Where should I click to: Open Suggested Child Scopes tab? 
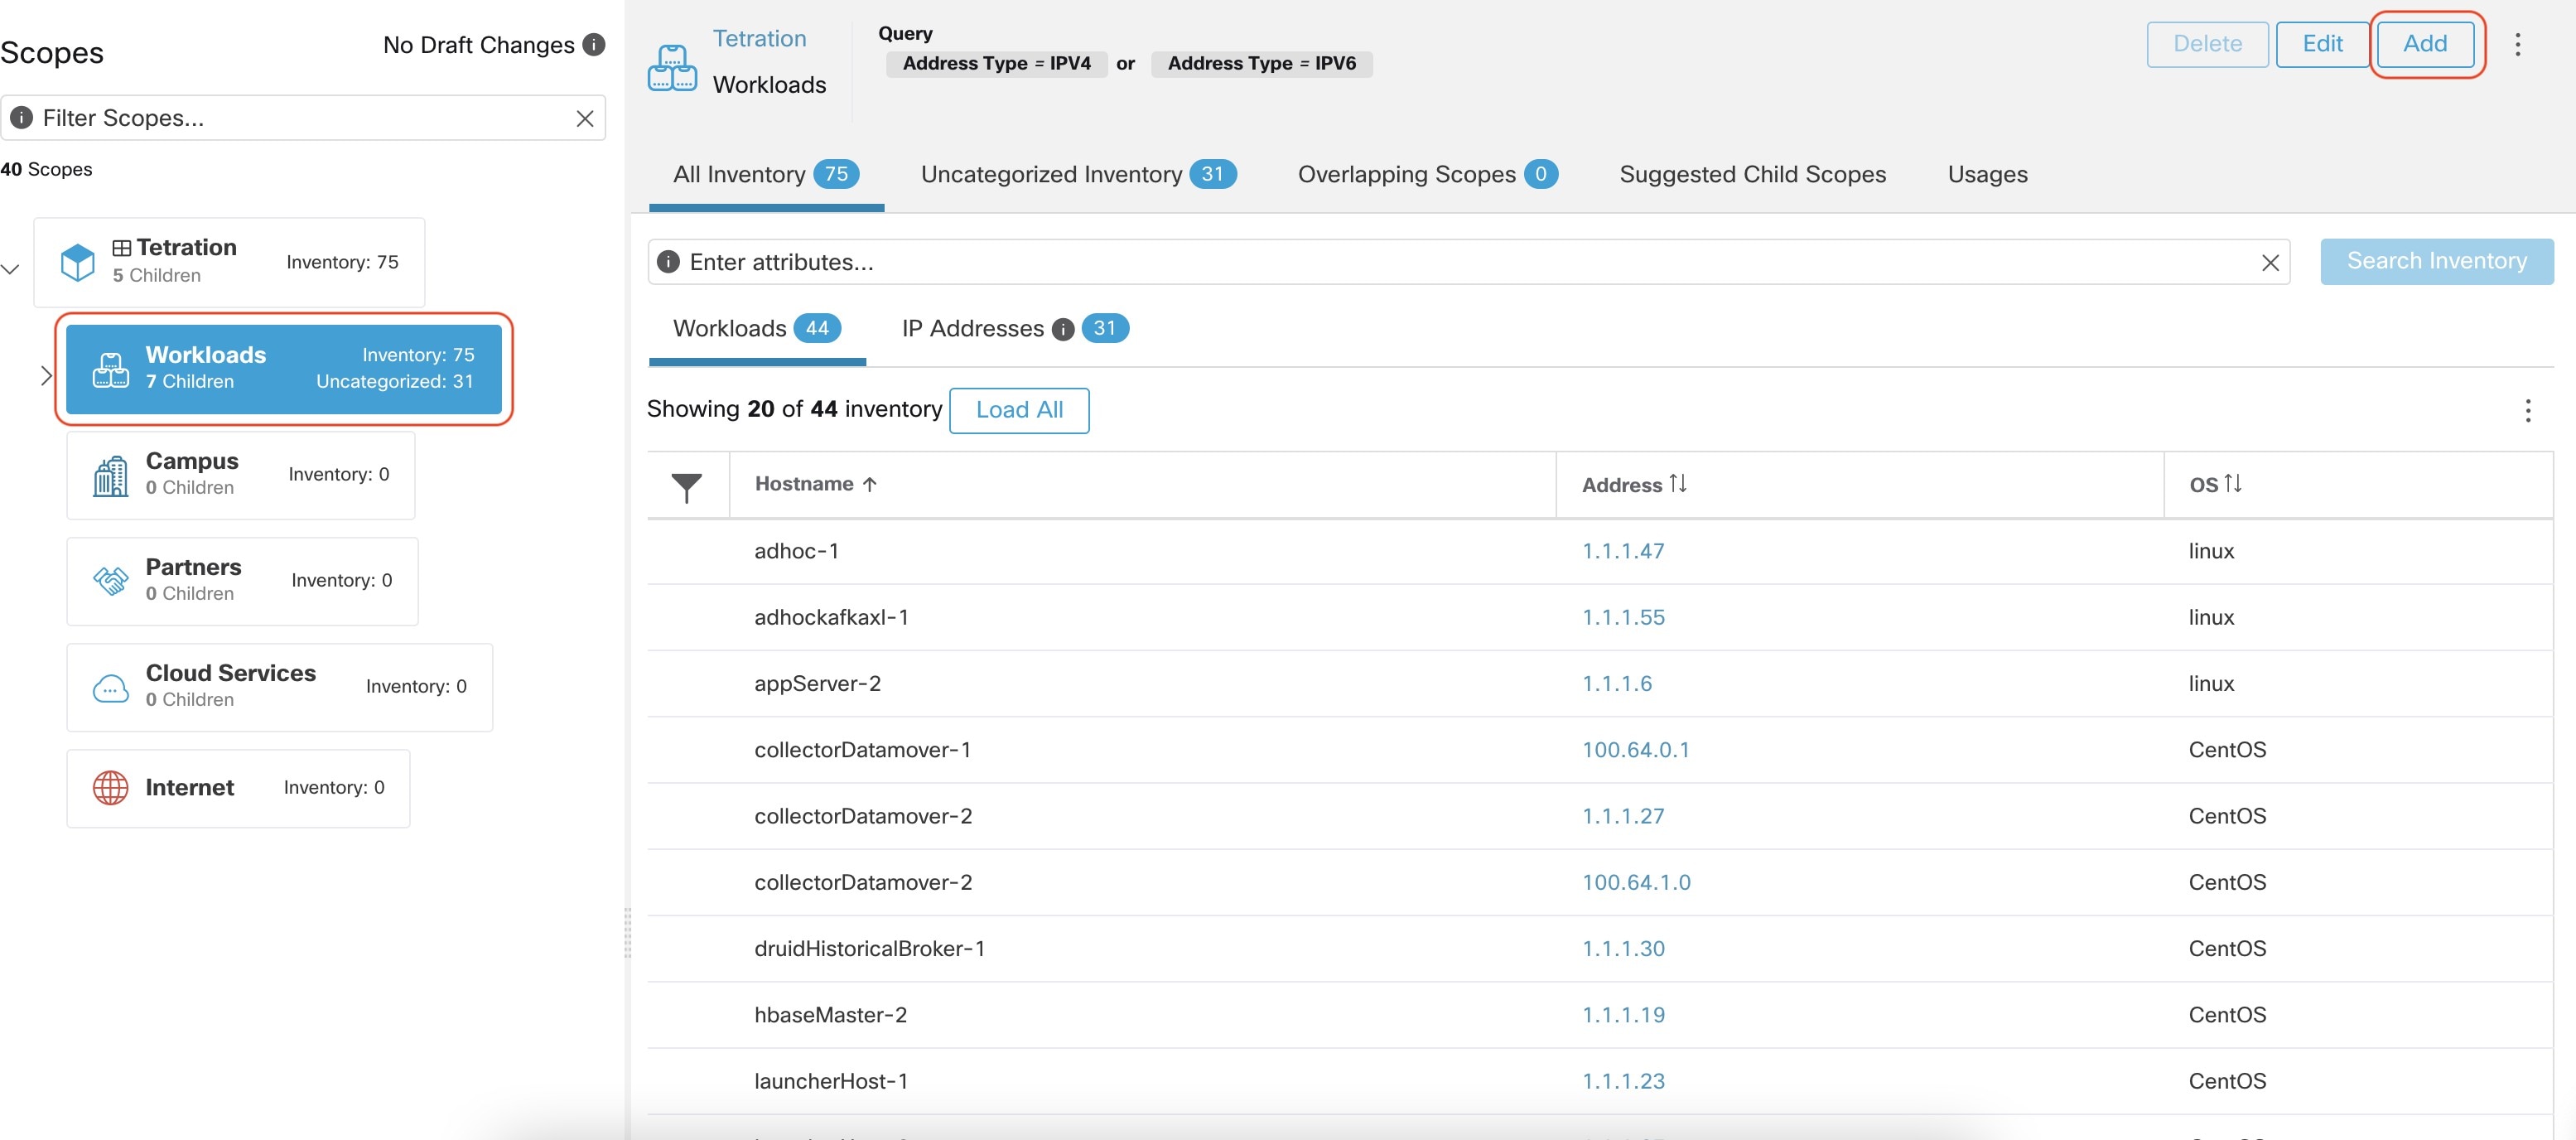(1752, 175)
